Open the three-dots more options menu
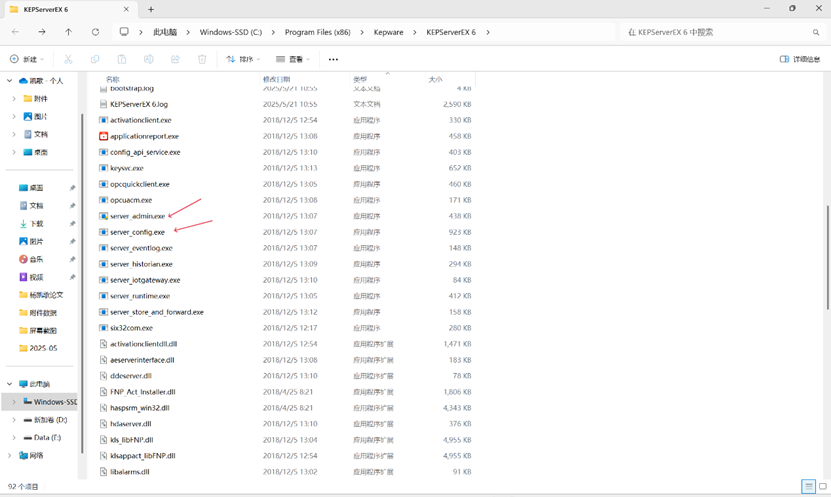The image size is (831, 497). (333, 59)
